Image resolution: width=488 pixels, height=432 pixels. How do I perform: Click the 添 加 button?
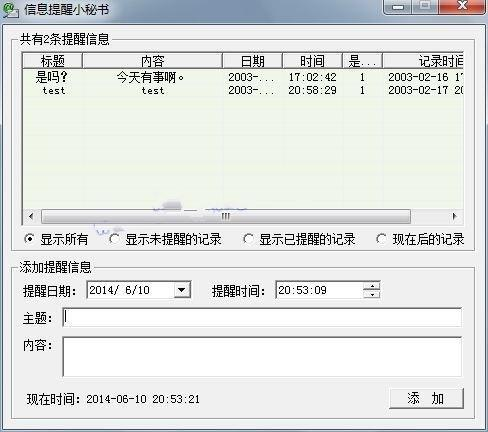click(426, 398)
